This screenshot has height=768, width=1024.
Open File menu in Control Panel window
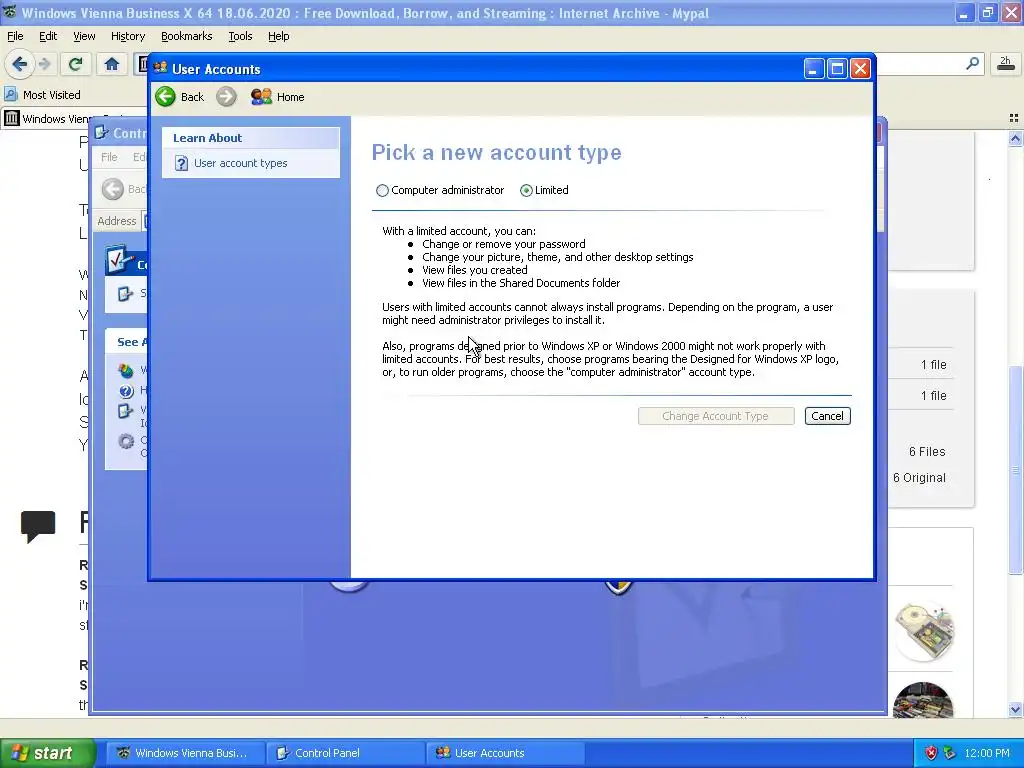(x=109, y=157)
